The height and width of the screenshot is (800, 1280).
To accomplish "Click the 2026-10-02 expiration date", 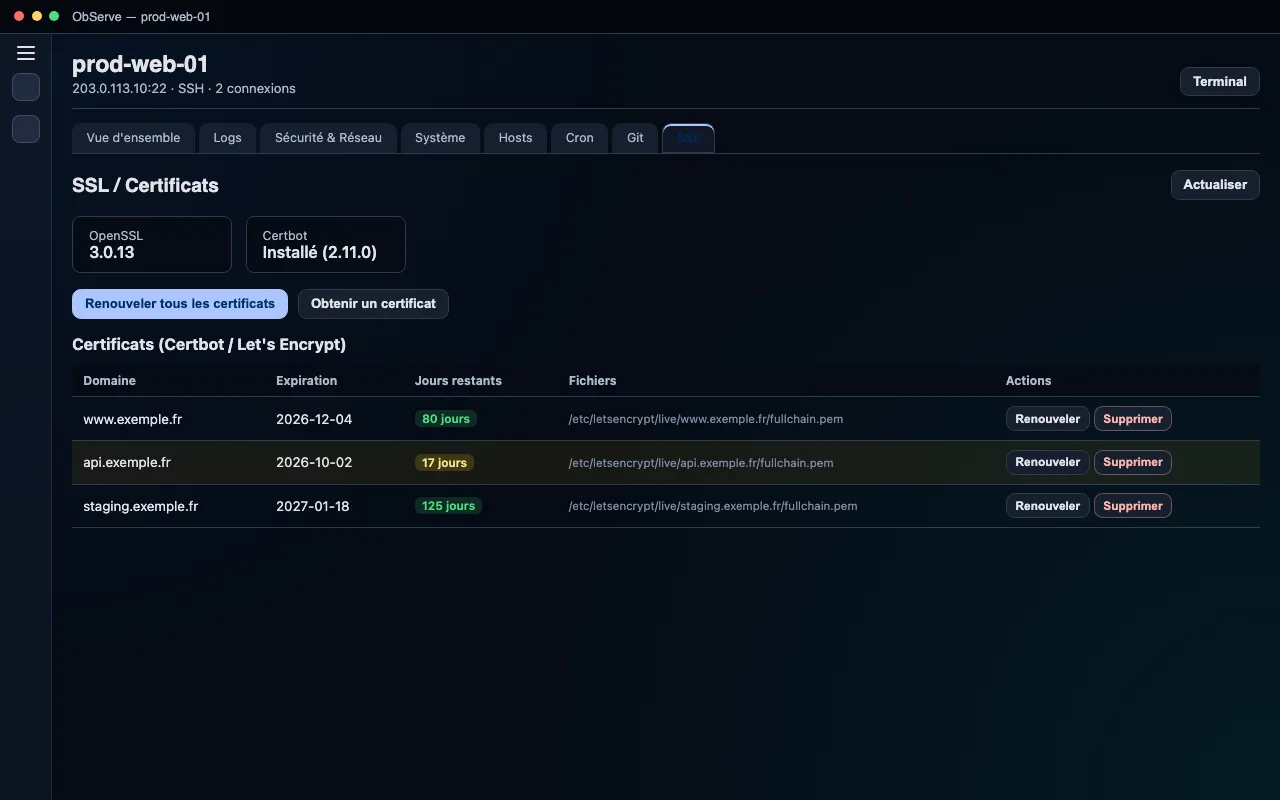I will [x=314, y=462].
